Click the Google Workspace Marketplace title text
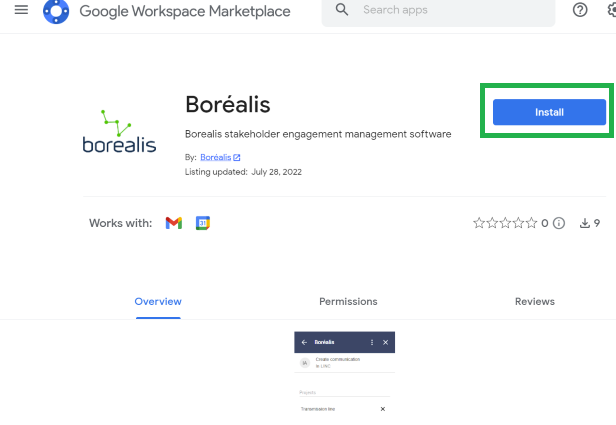The image size is (616, 425). click(185, 12)
